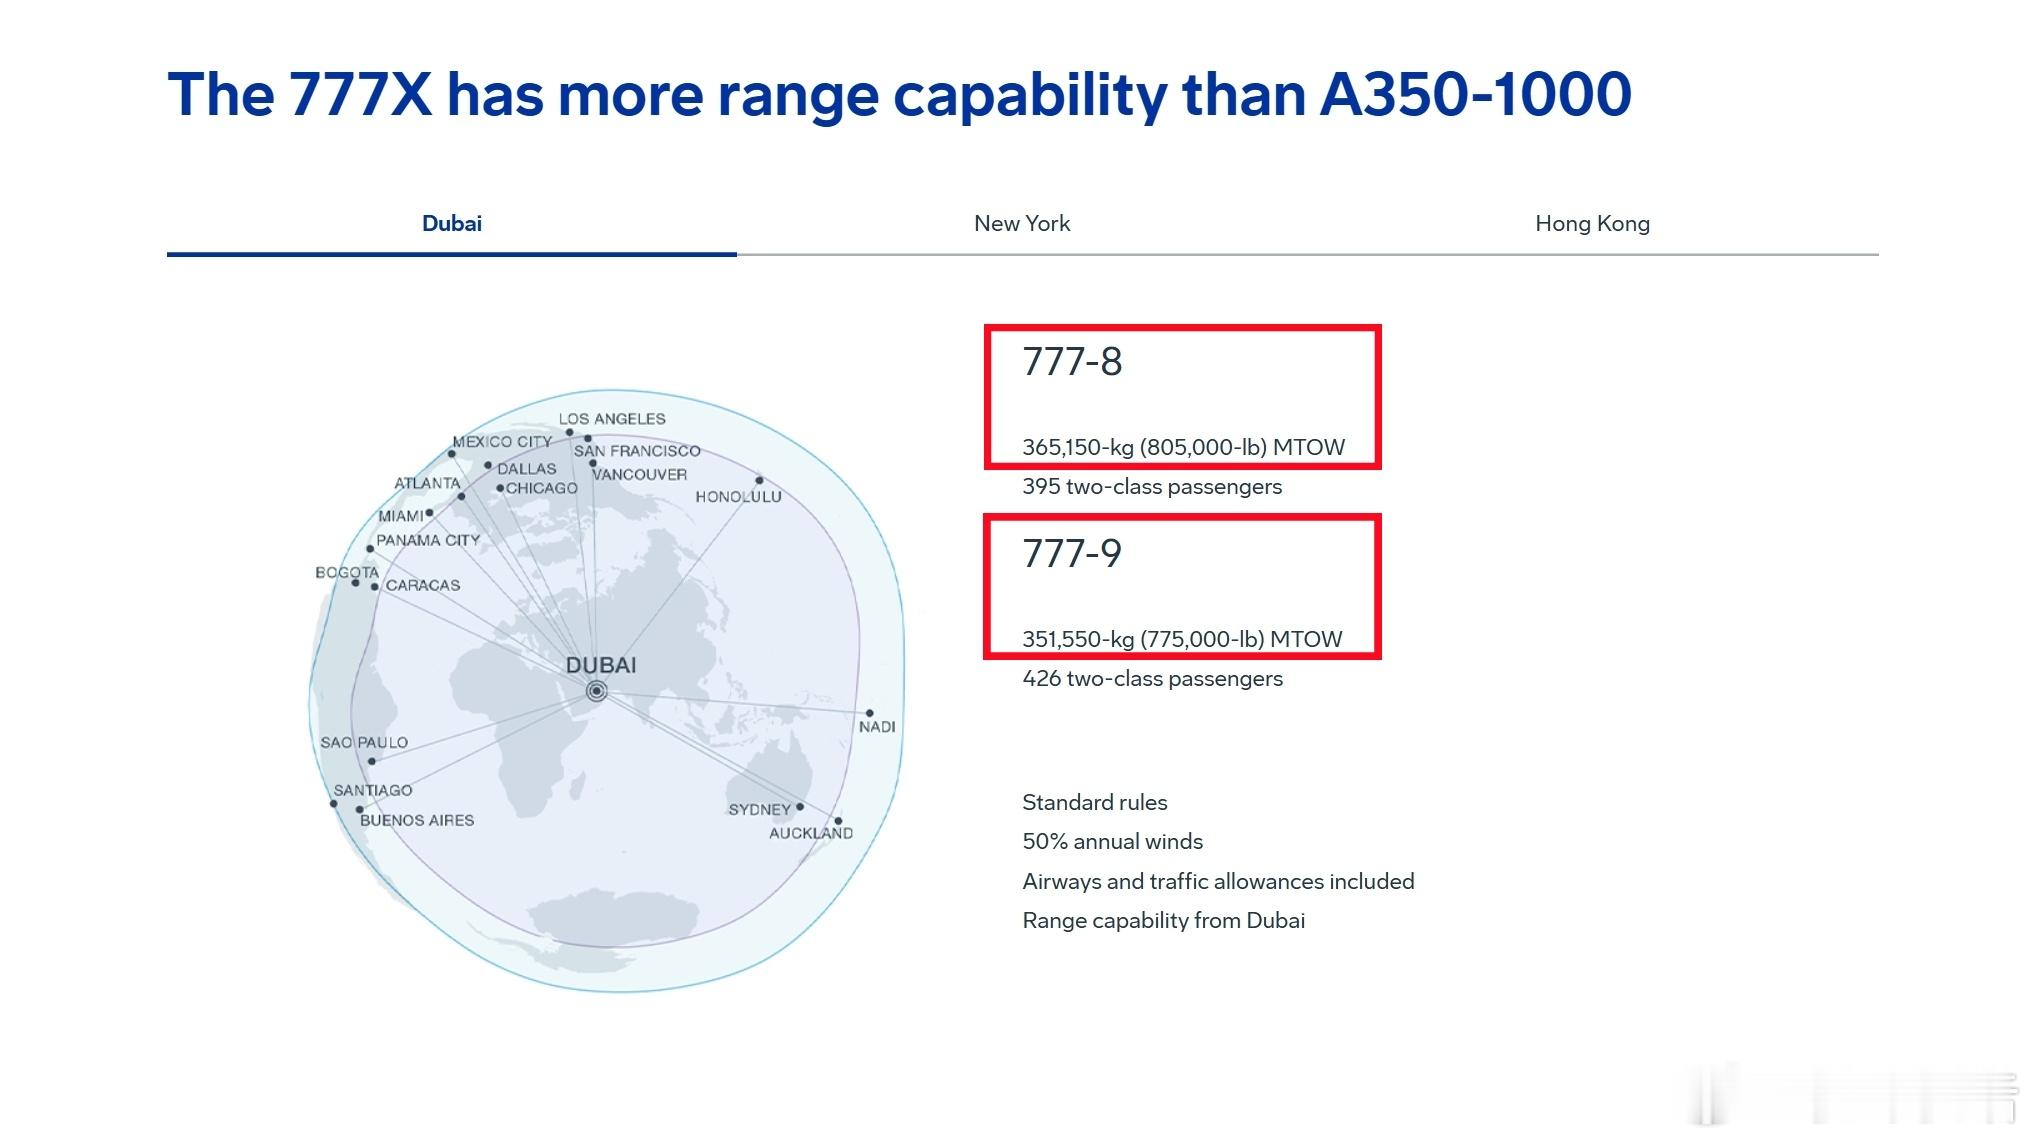Click the 426 two-class passengers line

1152,679
